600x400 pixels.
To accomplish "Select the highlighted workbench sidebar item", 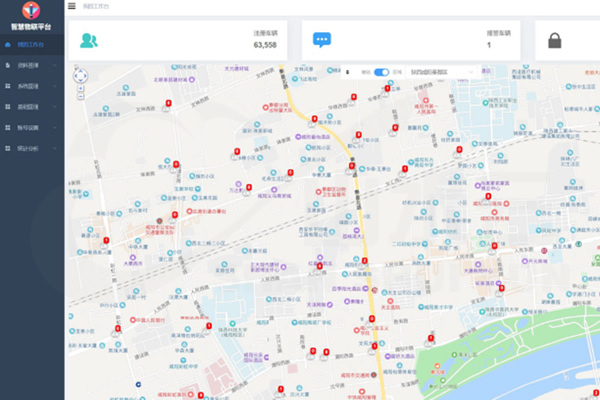I will pos(31,44).
